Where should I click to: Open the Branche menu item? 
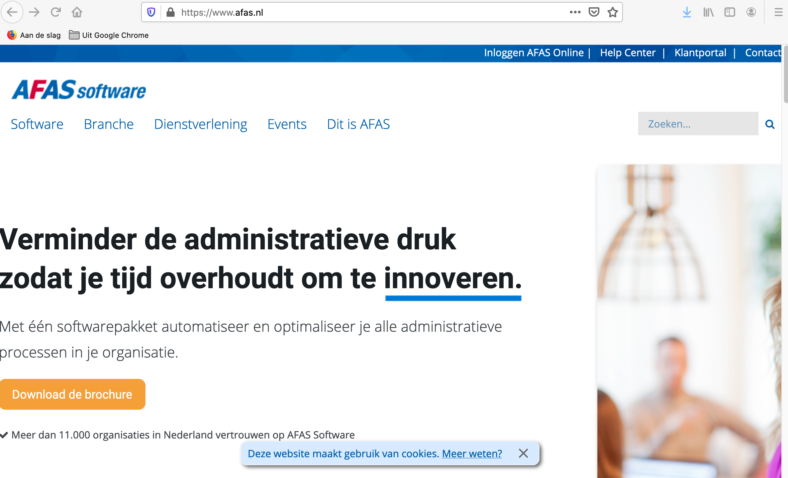109,124
